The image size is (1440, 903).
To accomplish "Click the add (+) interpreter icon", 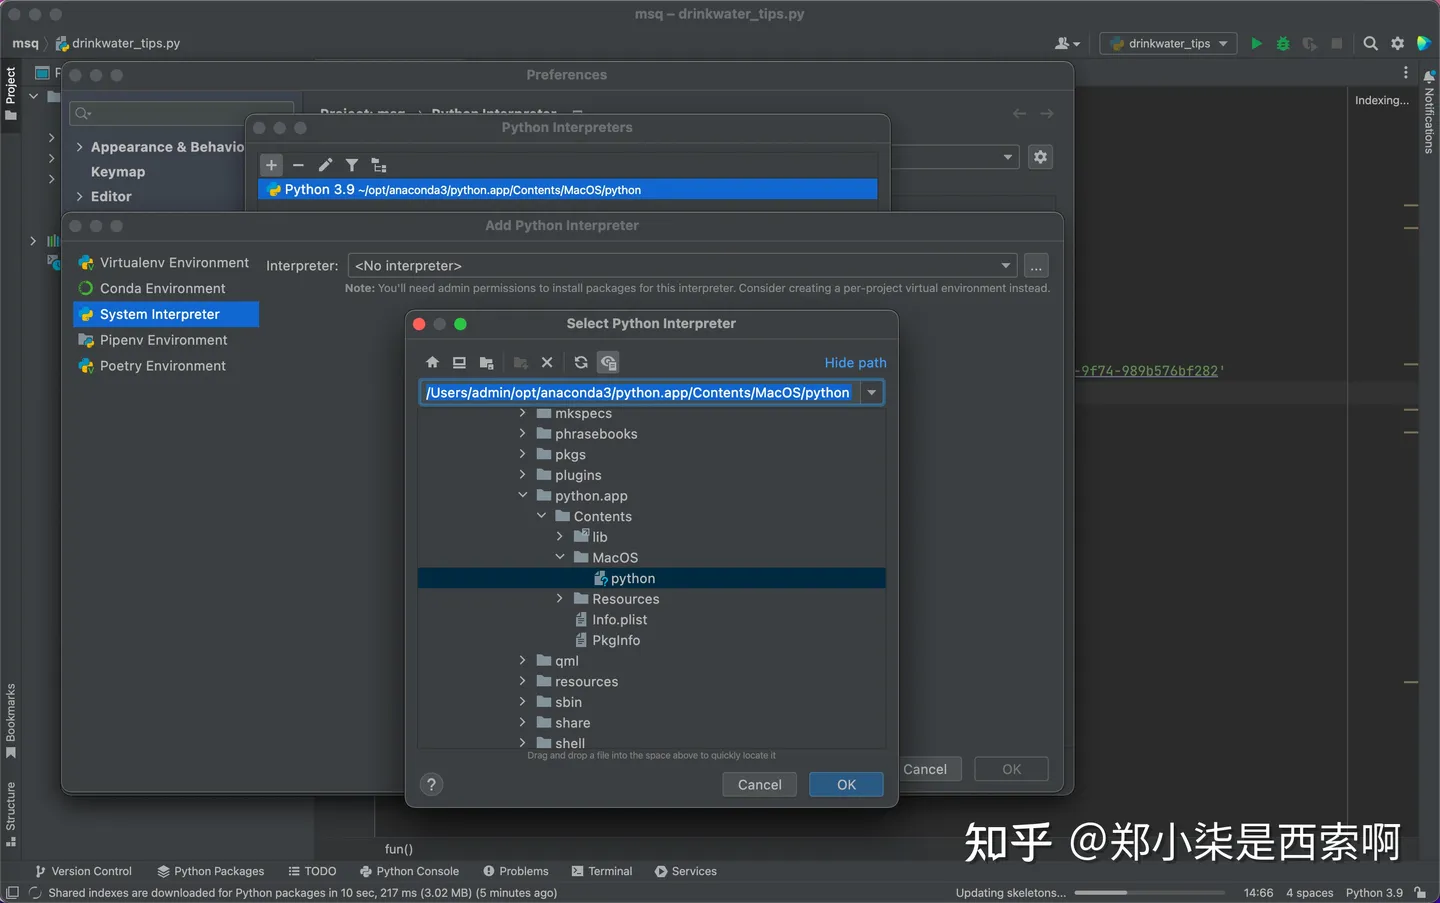I will 271,165.
